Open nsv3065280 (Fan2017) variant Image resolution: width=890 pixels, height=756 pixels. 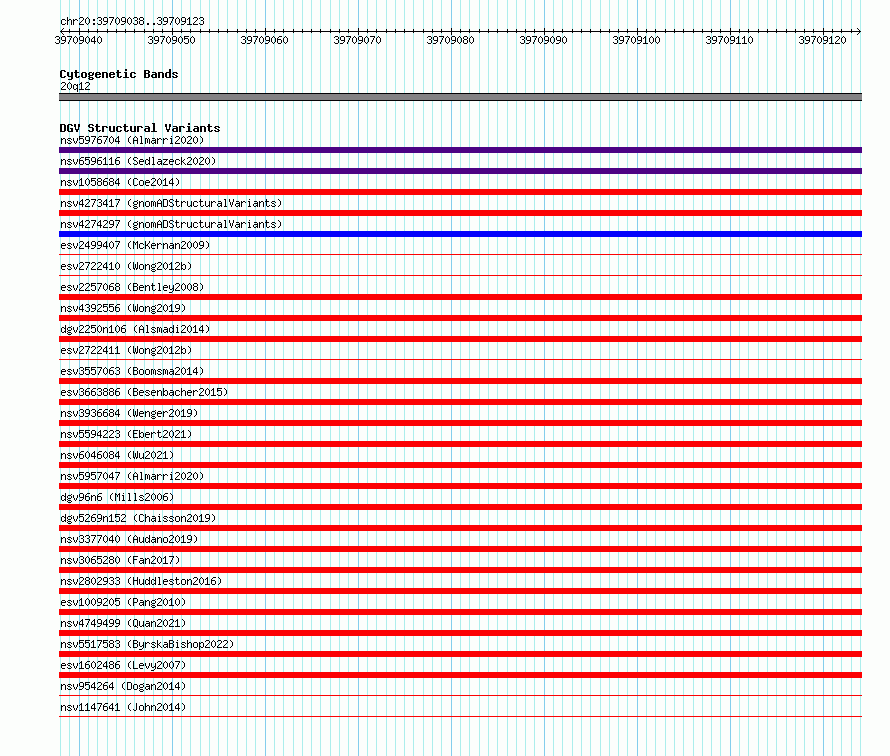pyautogui.click(x=120, y=560)
